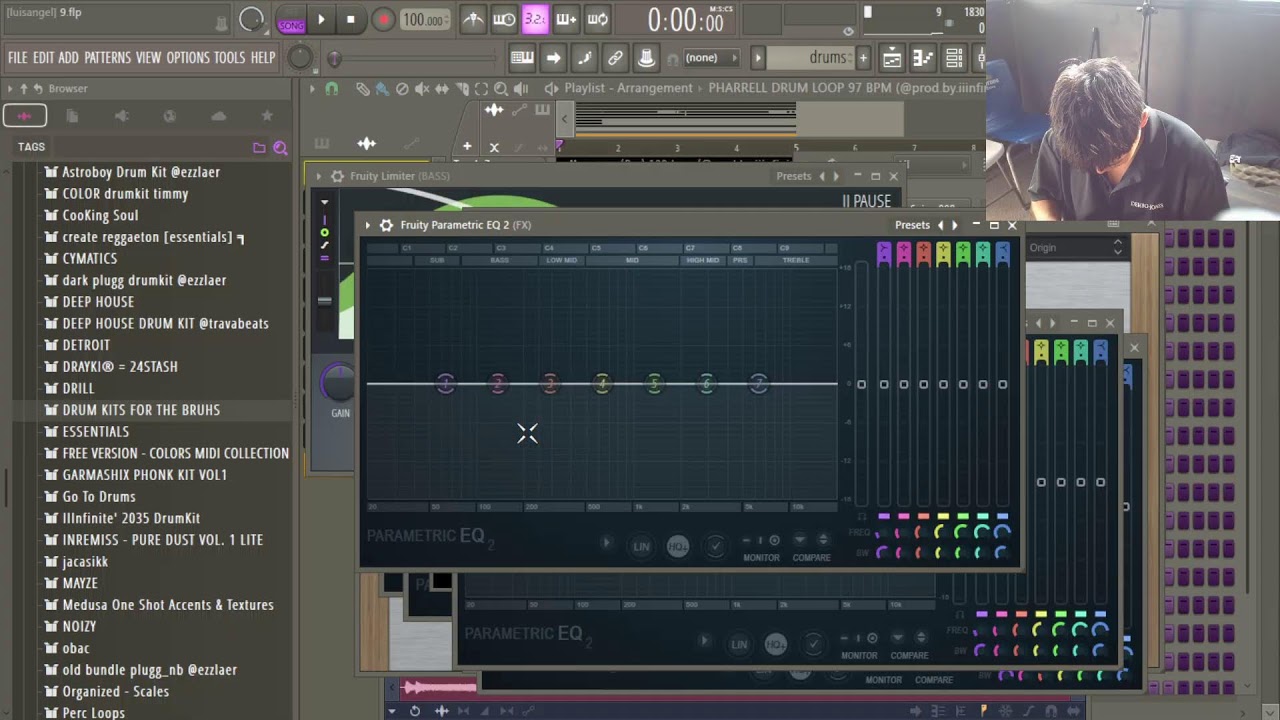Screen dimensions: 1280x720
Task: Toggle the LIN button in Parametric EQ 2
Action: click(x=642, y=547)
